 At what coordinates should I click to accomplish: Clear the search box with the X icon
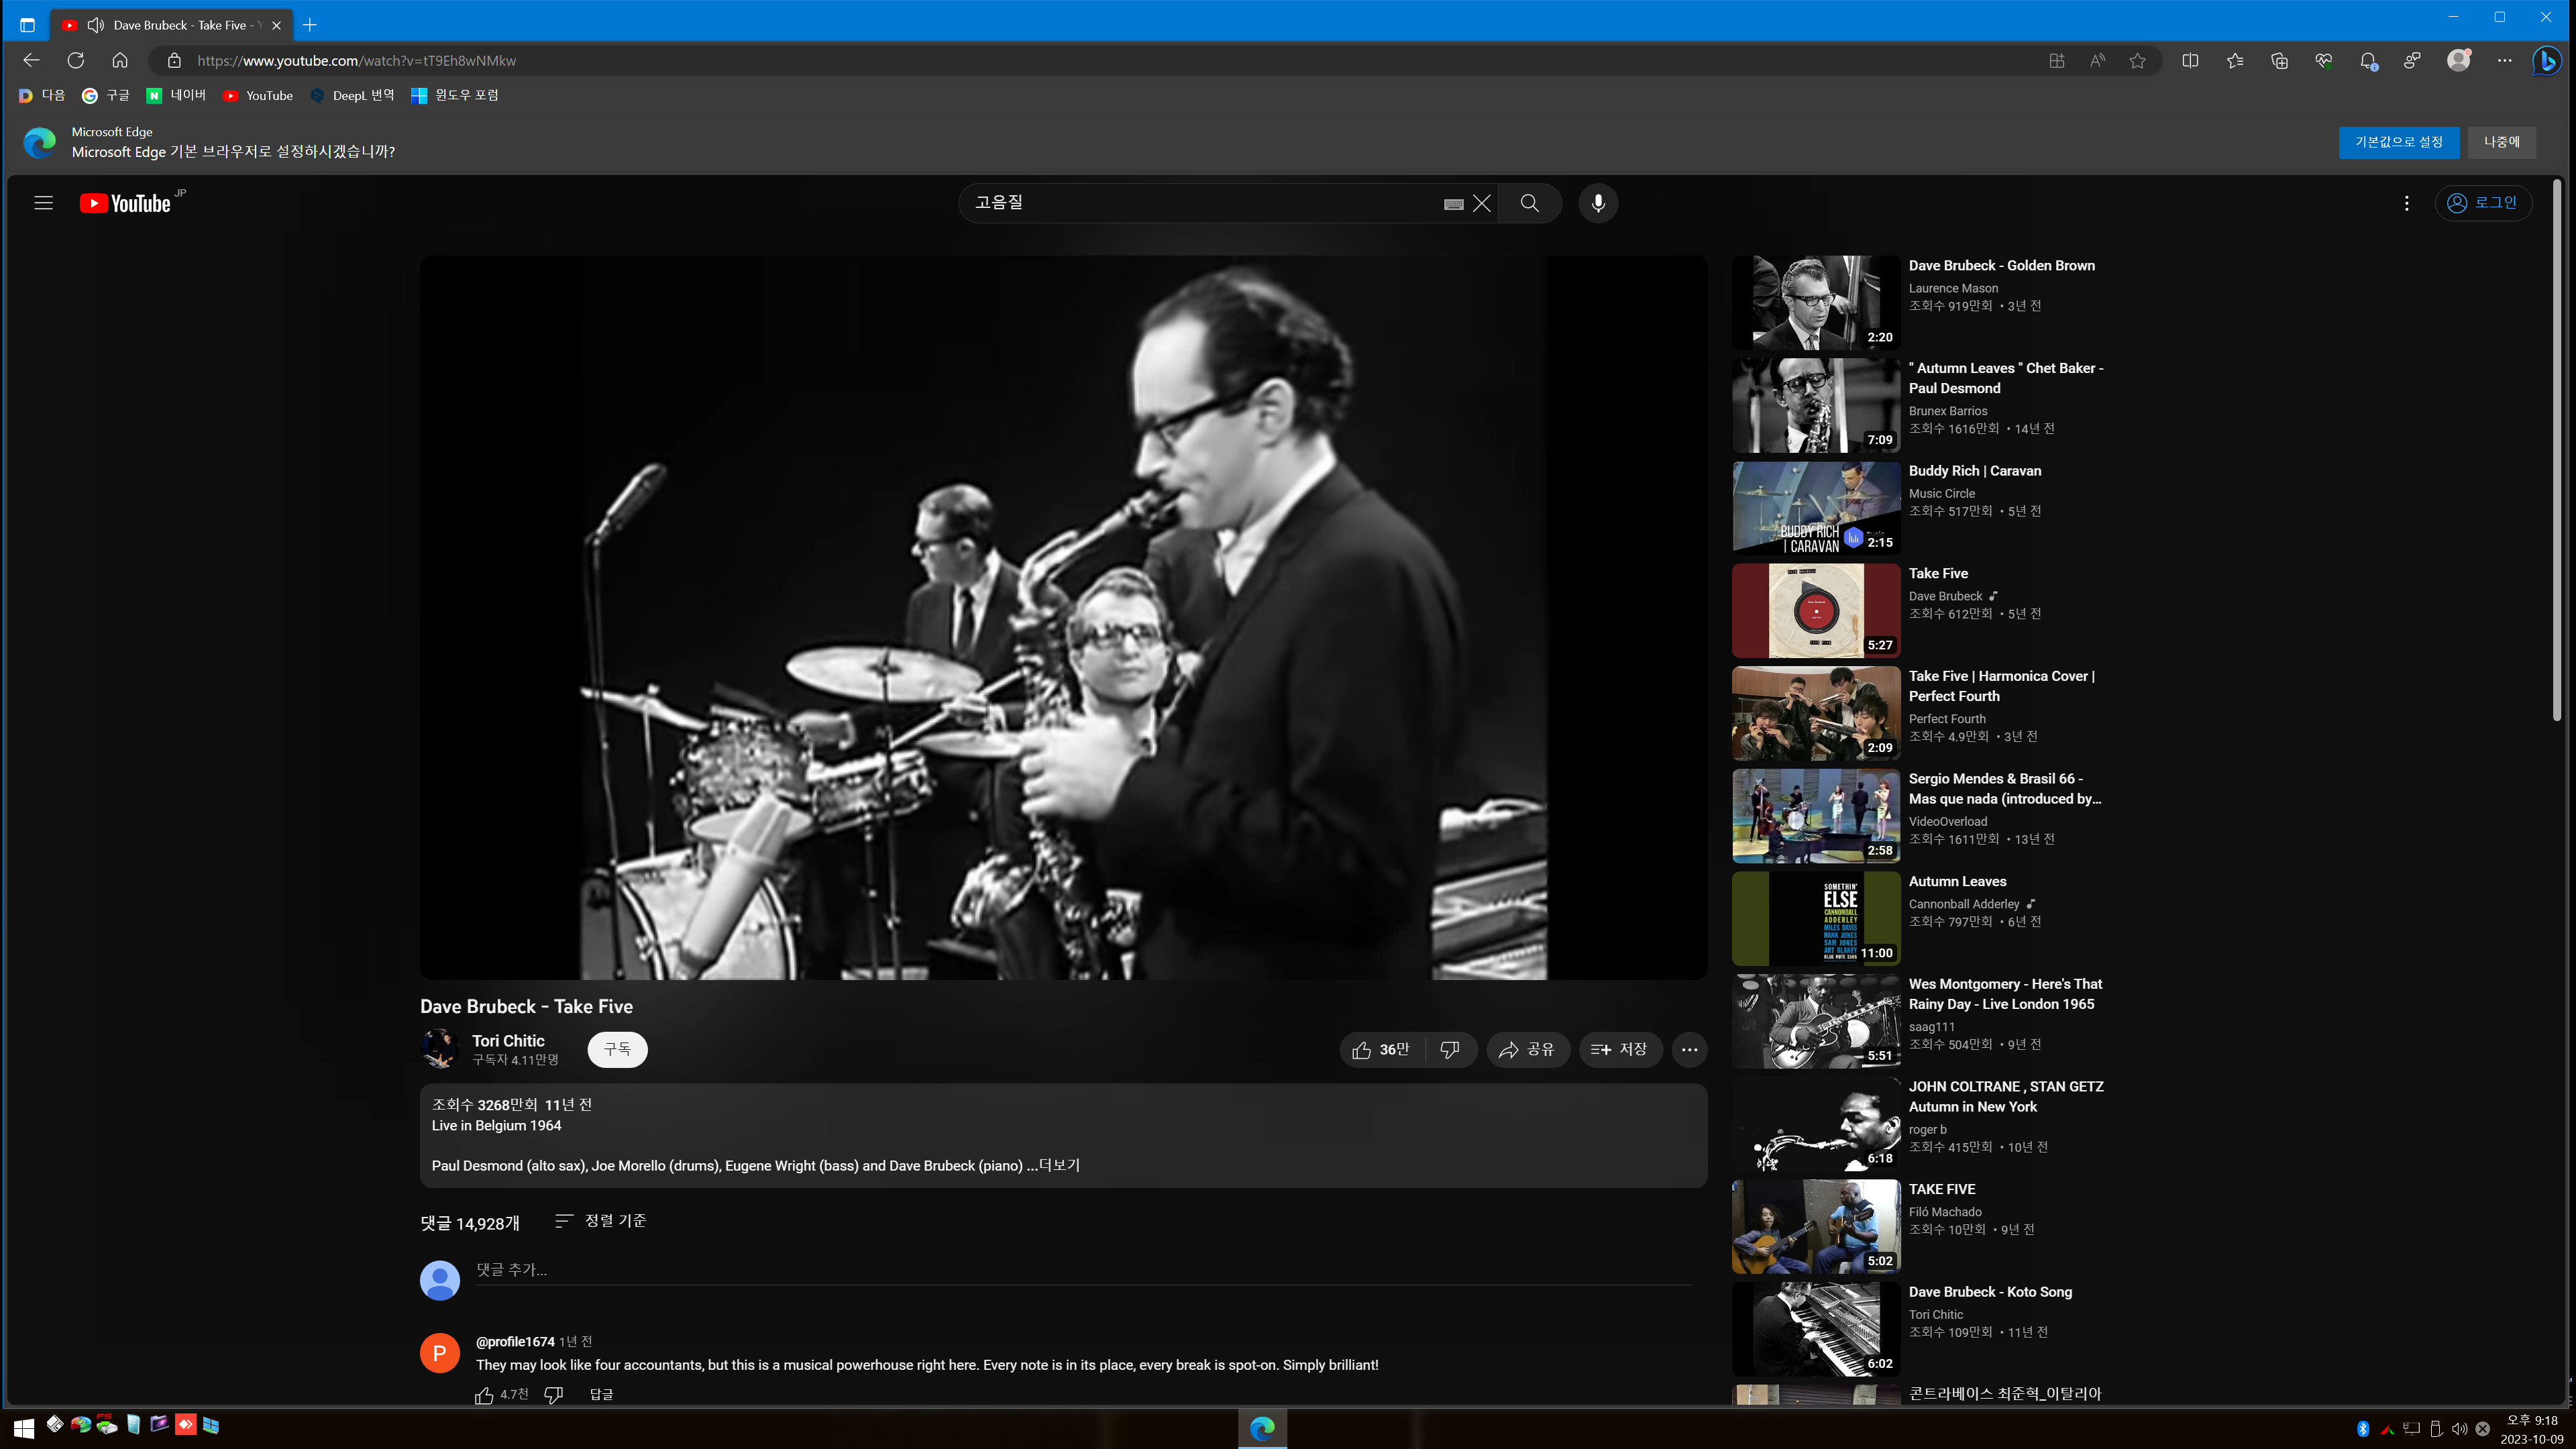(x=1482, y=204)
